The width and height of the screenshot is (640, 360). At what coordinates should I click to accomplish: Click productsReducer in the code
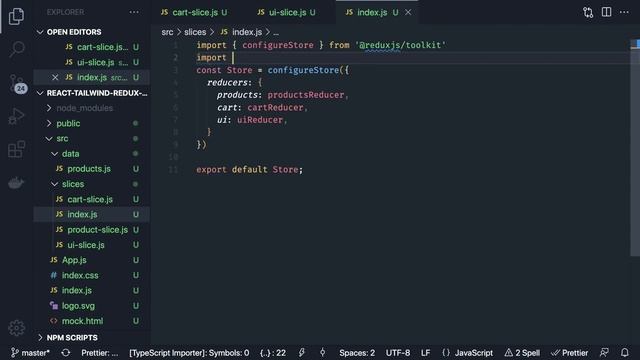click(x=306, y=95)
